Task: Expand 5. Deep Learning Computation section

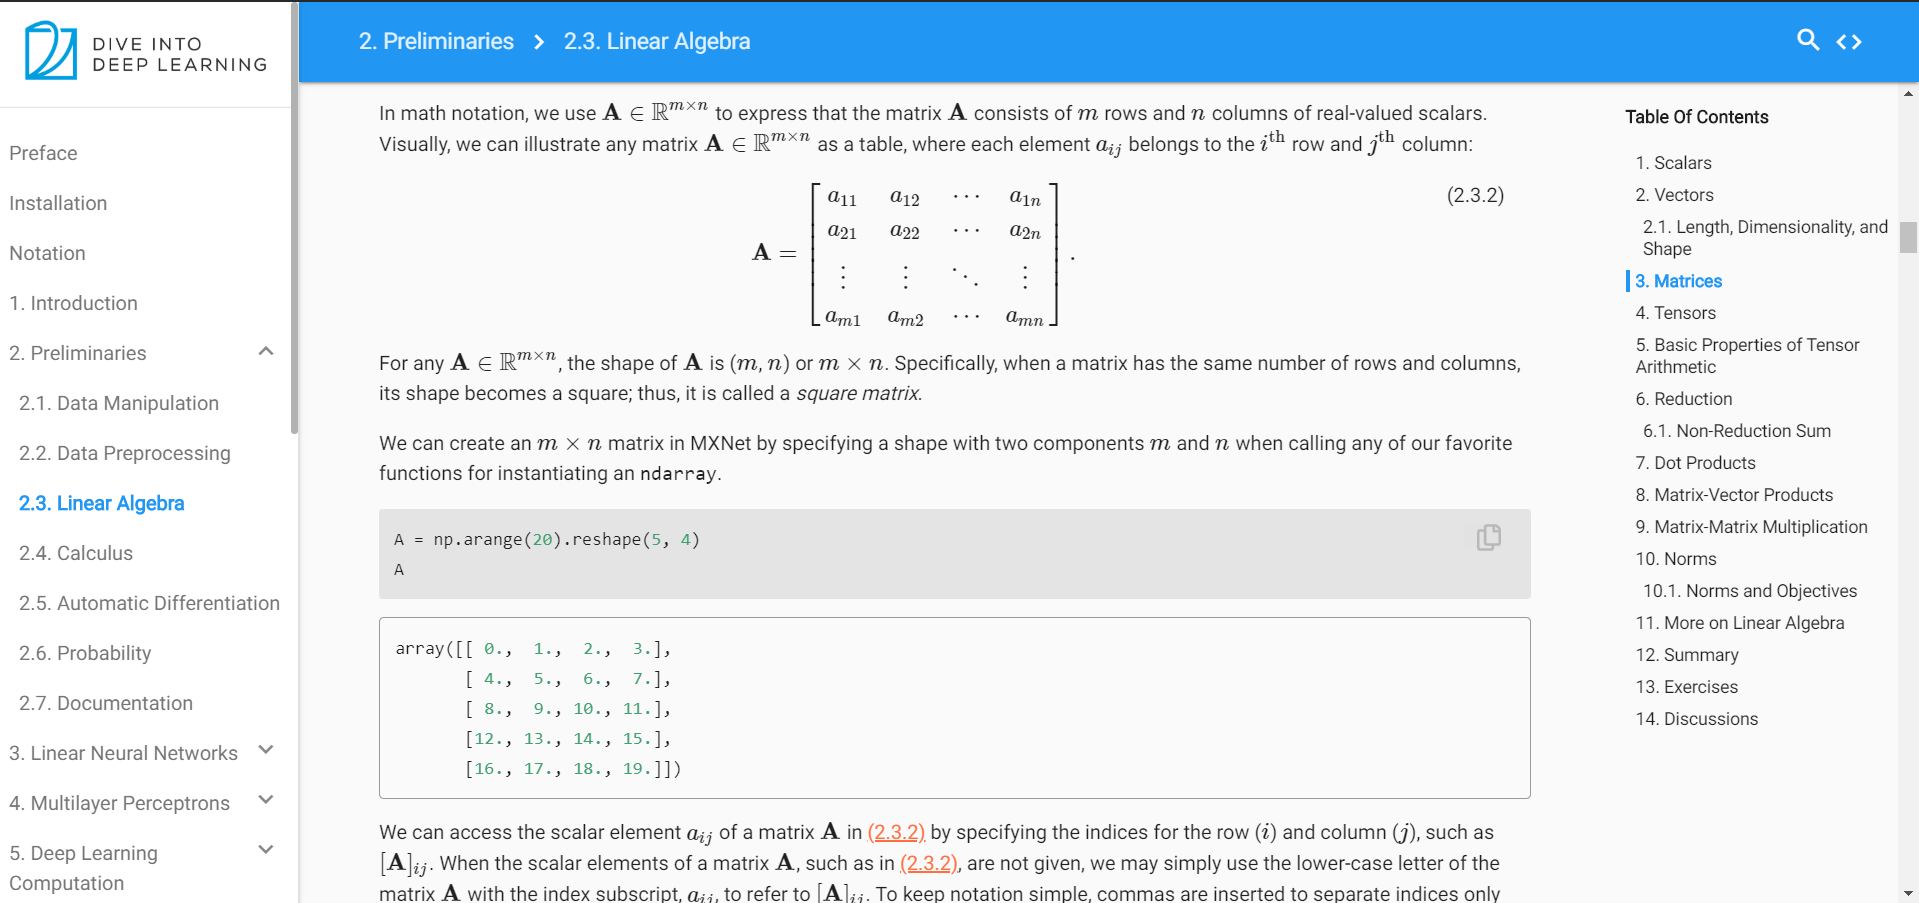Action: tap(266, 850)
